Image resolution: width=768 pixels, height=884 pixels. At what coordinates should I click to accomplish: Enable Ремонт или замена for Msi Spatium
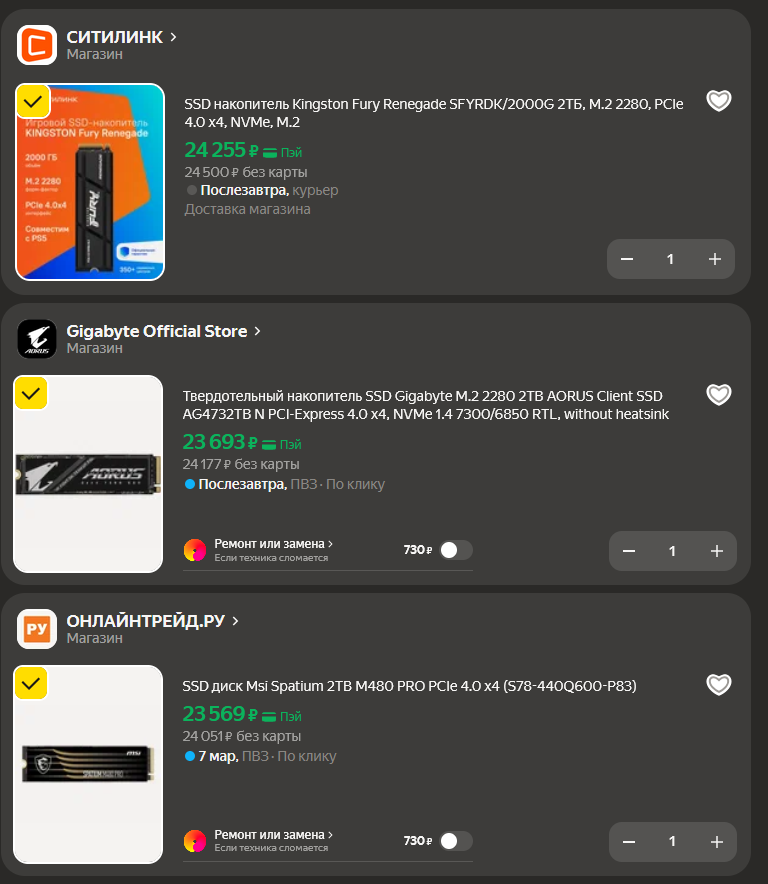click(x=456, y=841)
